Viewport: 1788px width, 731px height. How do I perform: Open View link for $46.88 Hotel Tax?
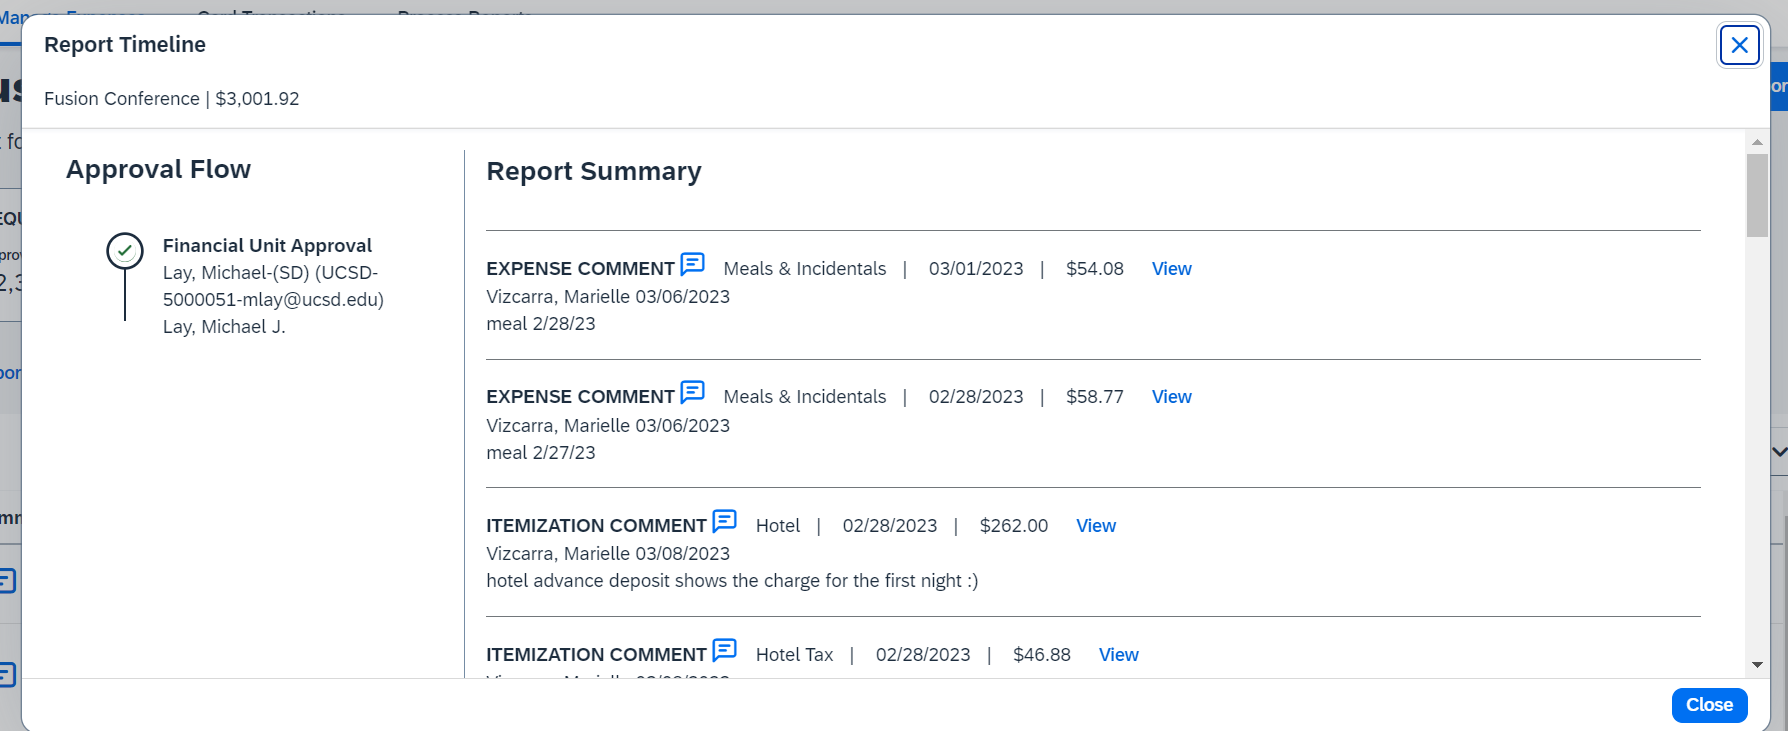pyautogui.click(x=1118, y=655)
